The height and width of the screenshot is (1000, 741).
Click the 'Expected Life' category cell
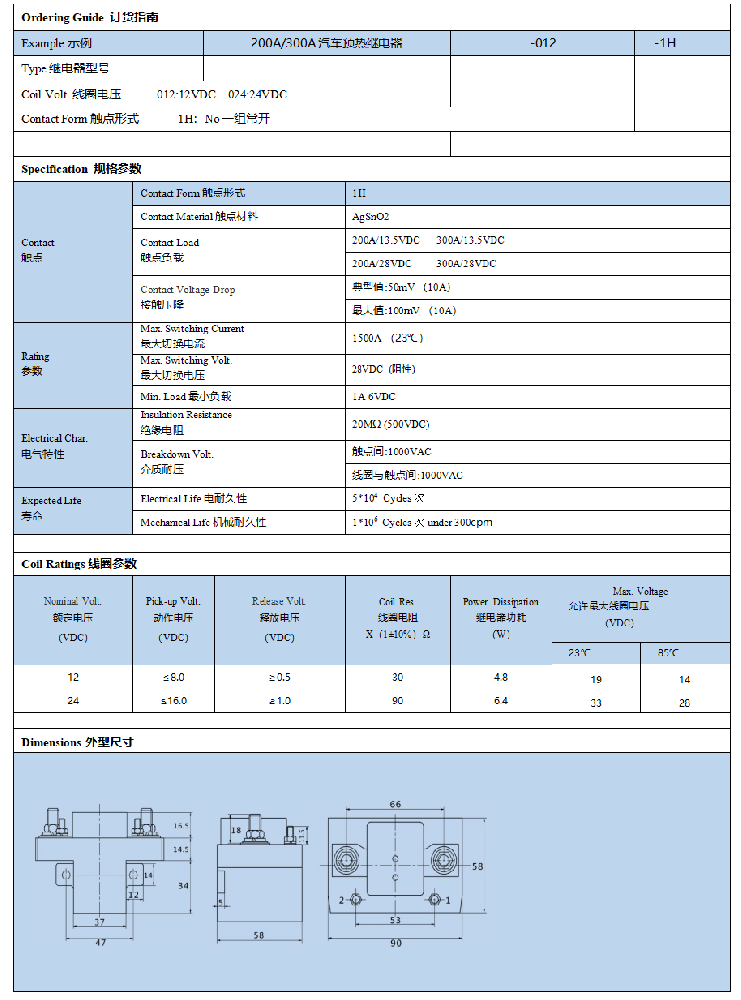(73, 511)
